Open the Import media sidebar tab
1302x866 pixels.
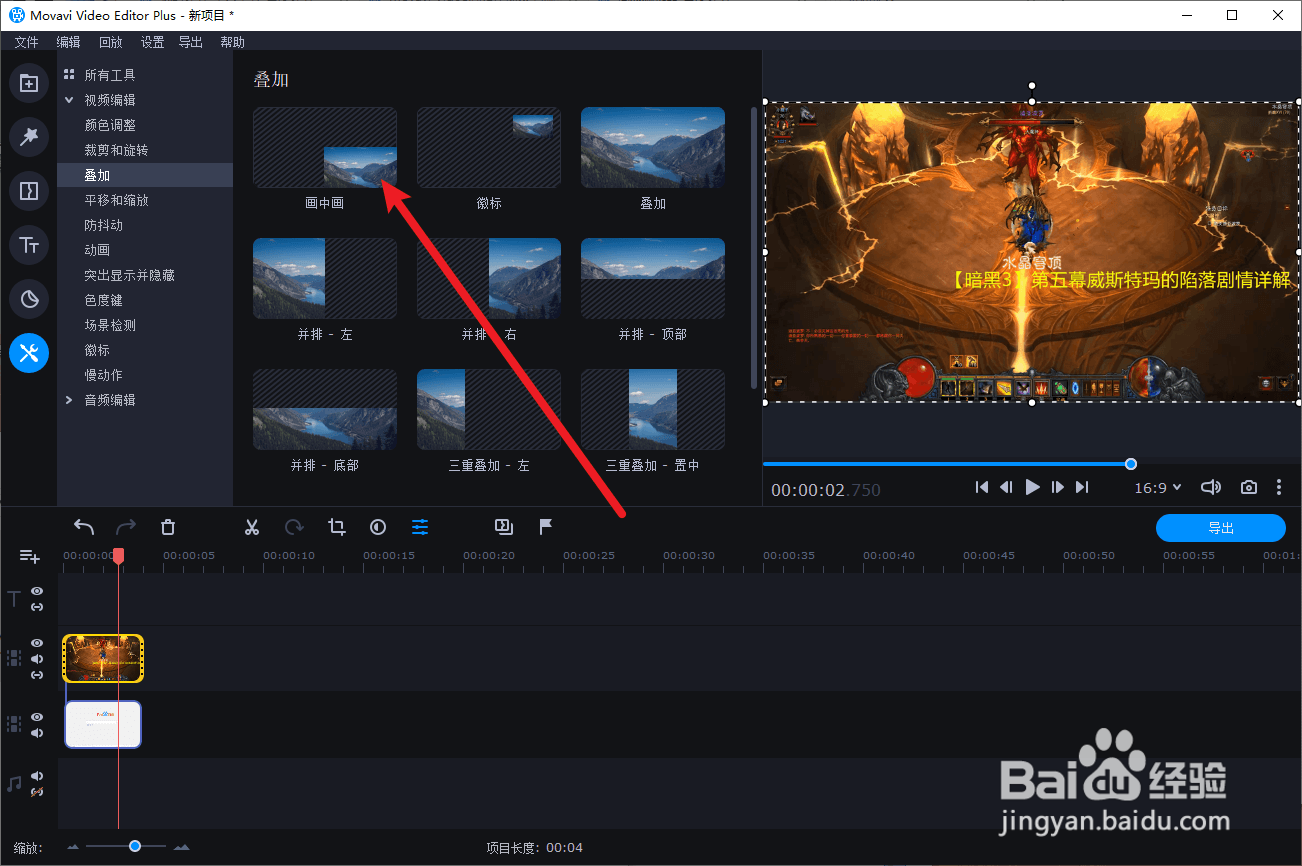pyautogui.click(x=29, y=84)
